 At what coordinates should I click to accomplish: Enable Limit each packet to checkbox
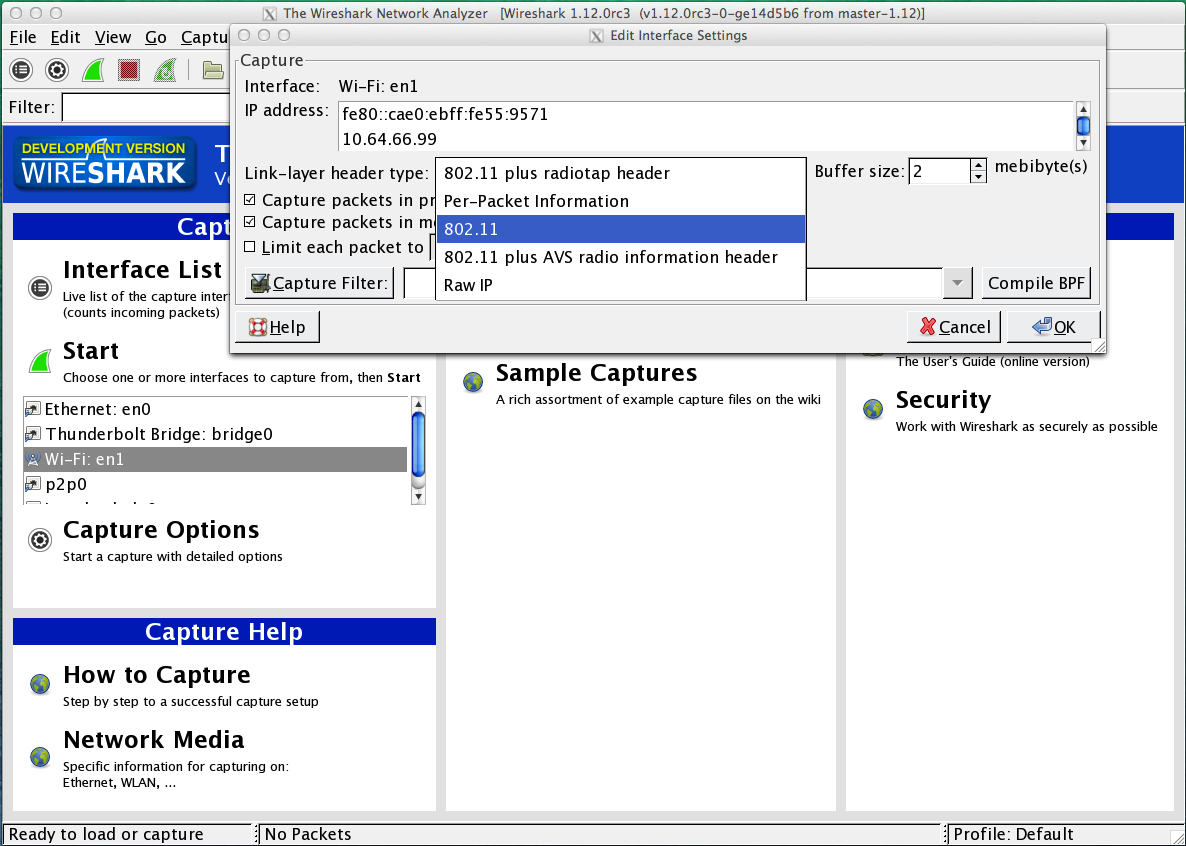pos(250,247)
